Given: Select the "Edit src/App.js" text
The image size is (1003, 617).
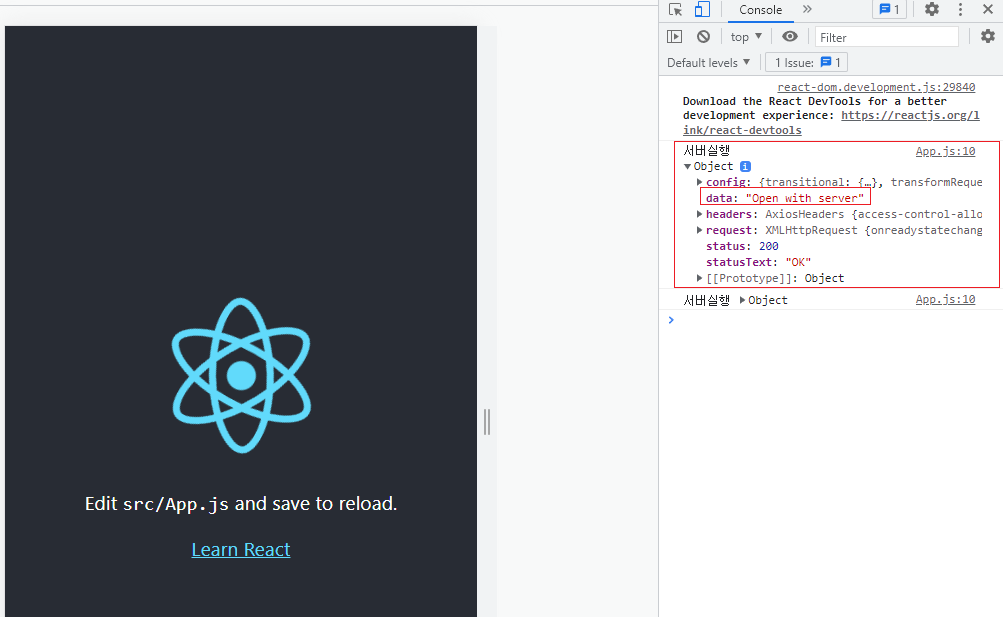Looking at the screenshot, I should 157,504.
